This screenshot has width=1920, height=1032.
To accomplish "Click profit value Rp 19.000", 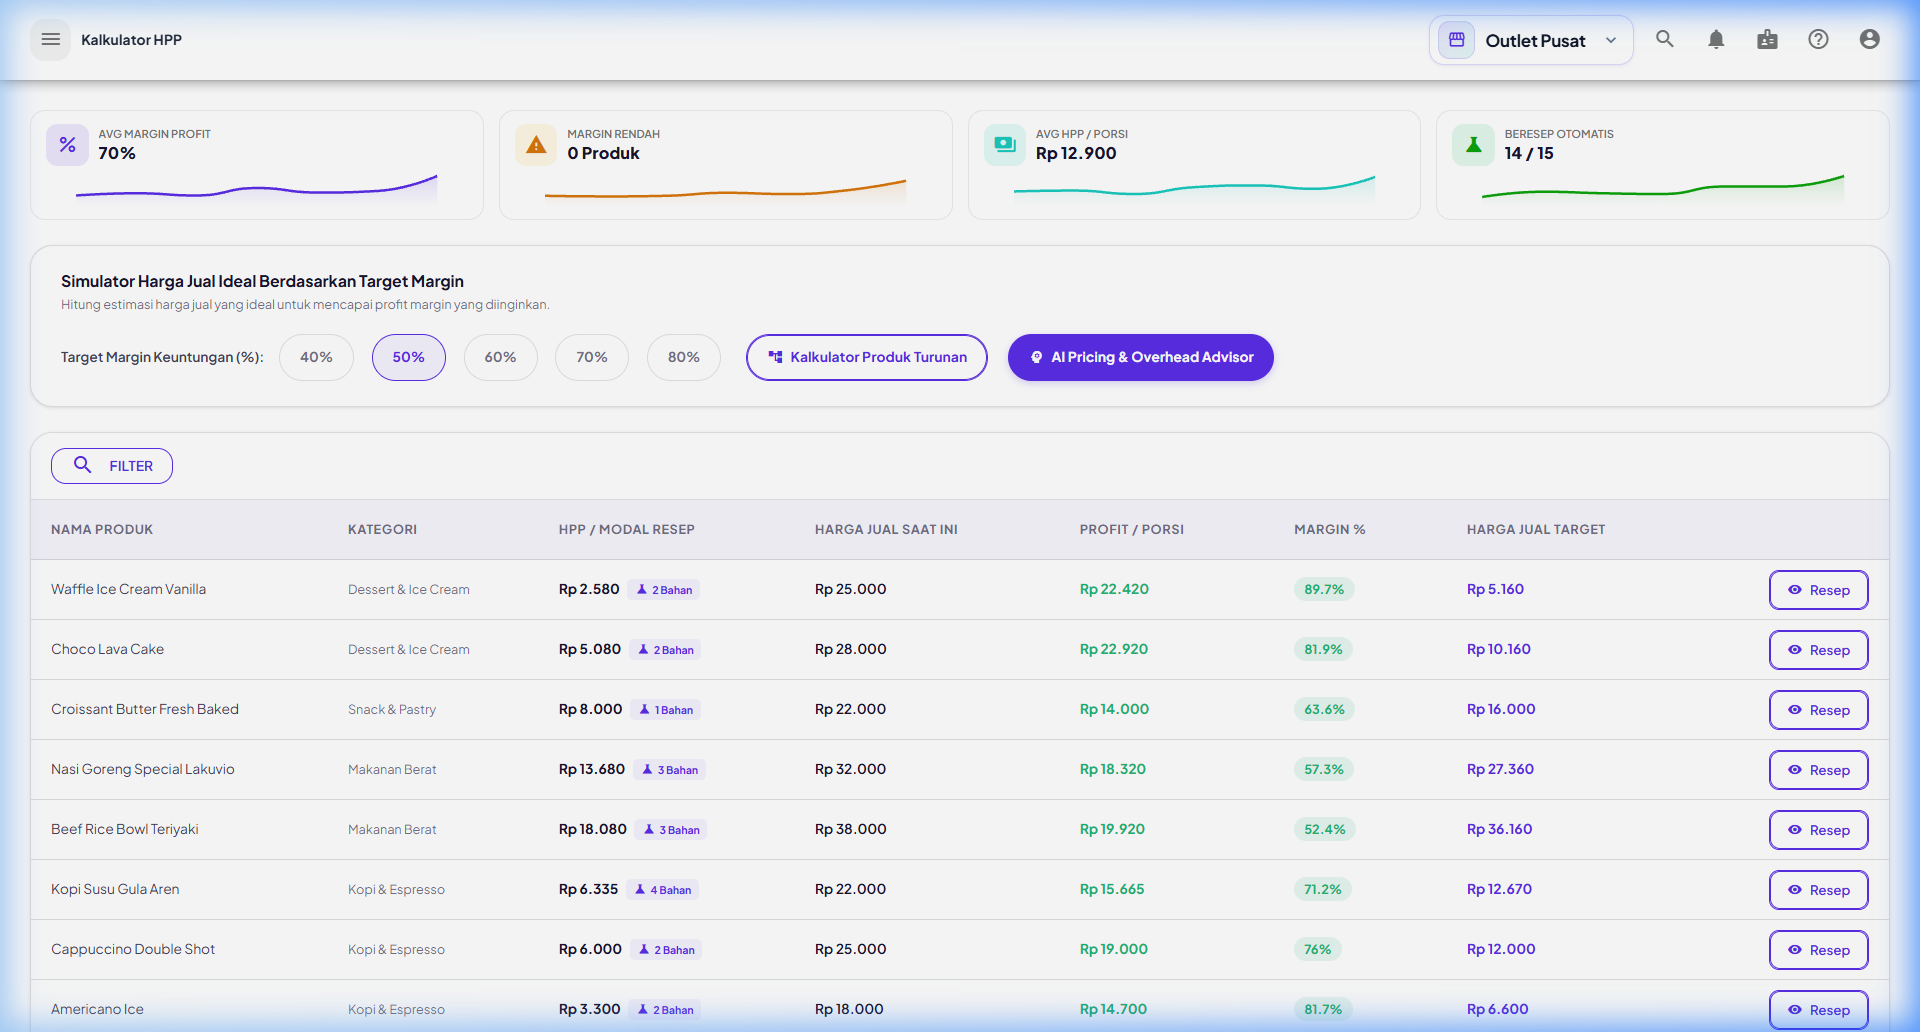I will [1113, 949].
